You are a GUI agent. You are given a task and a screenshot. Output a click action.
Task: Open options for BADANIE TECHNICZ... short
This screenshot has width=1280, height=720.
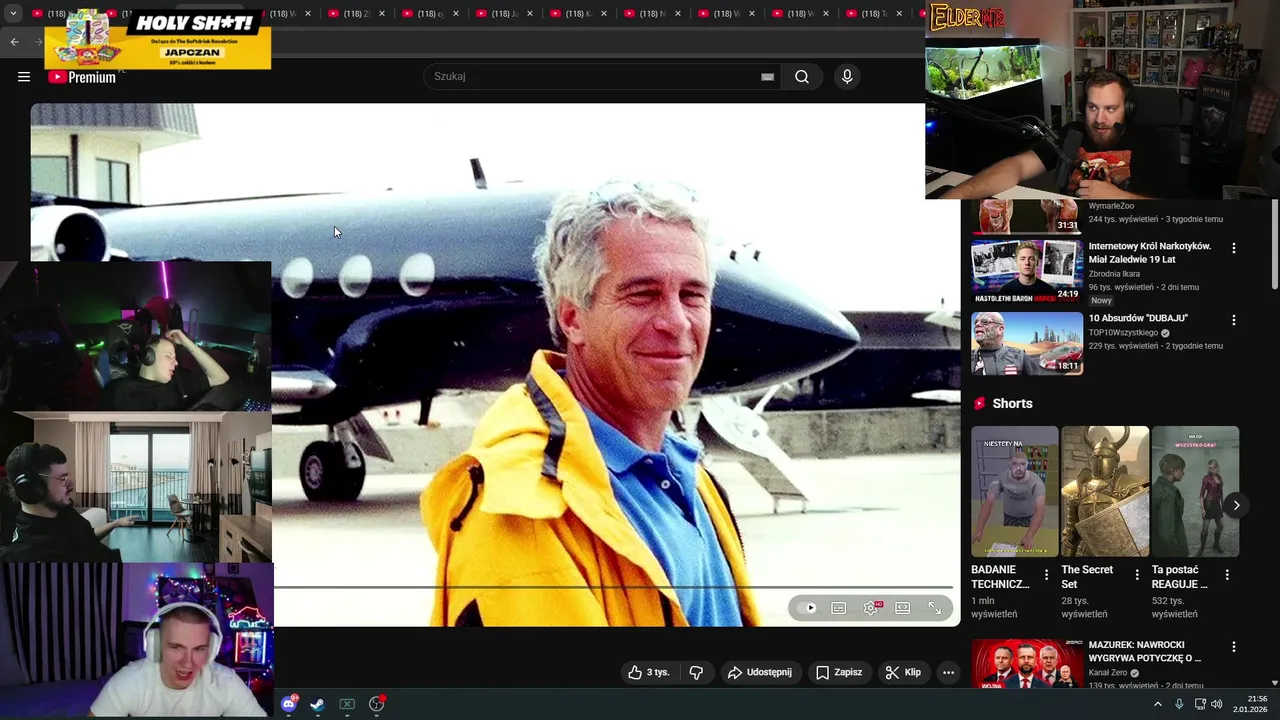click(1046, 575)
